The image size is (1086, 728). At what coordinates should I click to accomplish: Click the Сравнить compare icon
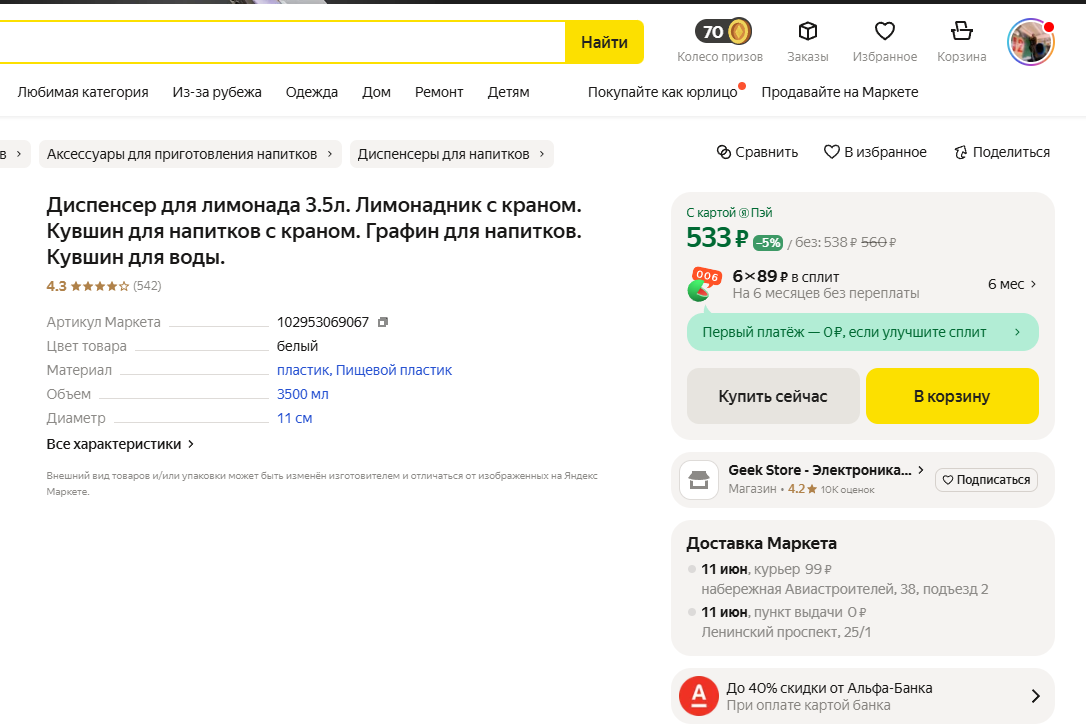coord(725,152)
